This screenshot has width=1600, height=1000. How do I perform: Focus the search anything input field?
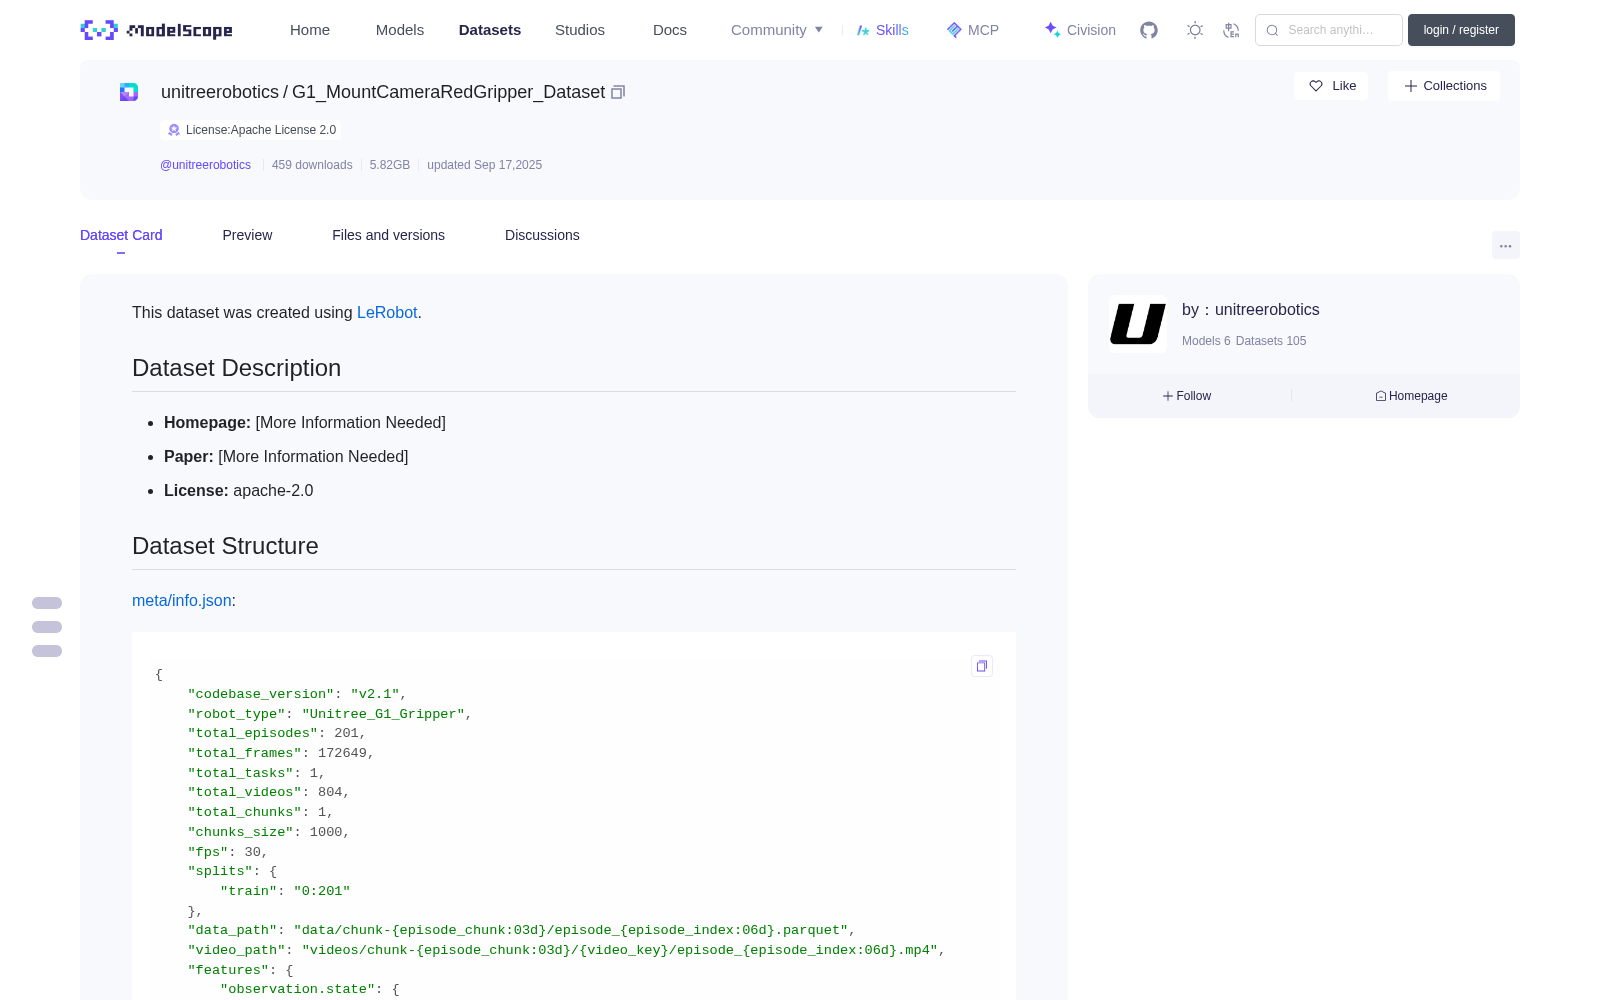(x=1329, y=30)
